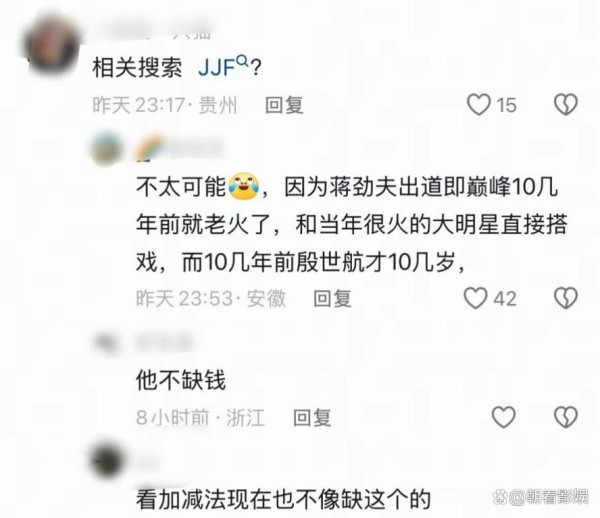Dislike the comment from 贵州
600x518 pixels.
pyautogui.click(x=566, y=104)
